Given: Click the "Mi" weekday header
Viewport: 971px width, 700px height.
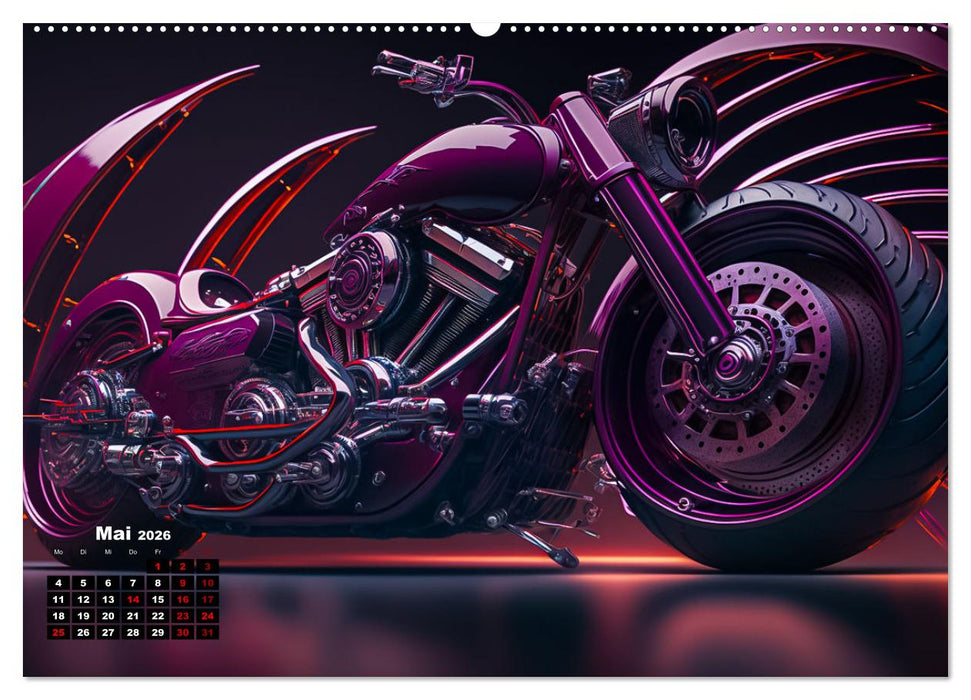Looking at the screenshot, I should 110,552.
